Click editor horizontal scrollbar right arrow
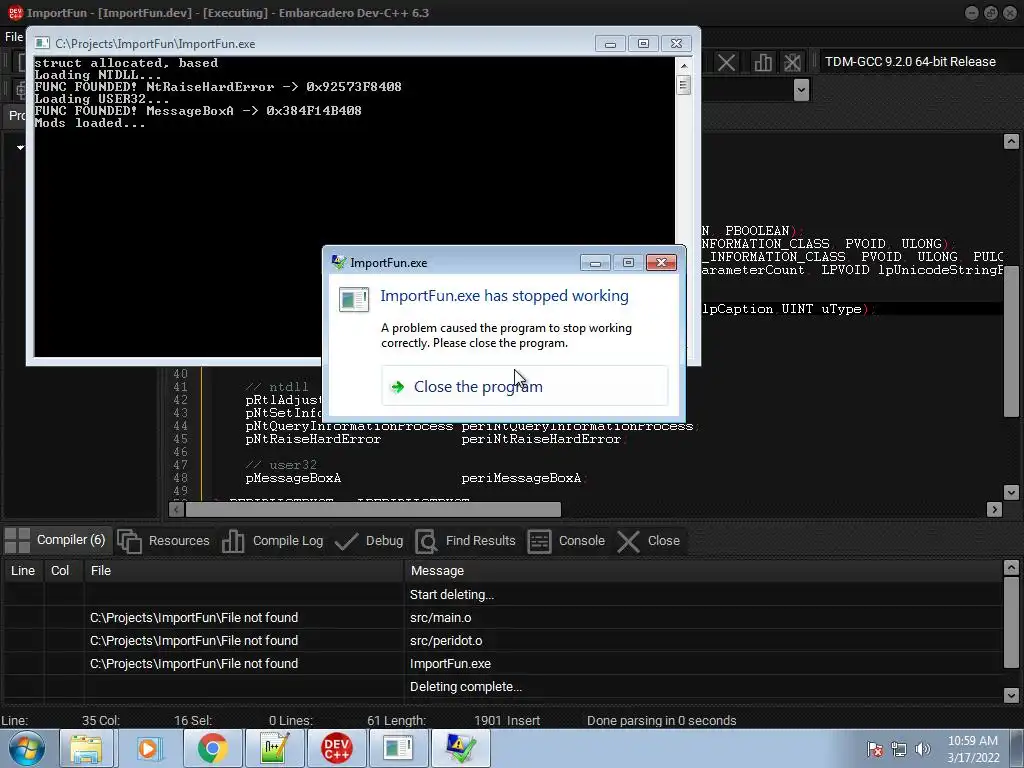Screen dimensions: 1024x768 tap(994, 509)
